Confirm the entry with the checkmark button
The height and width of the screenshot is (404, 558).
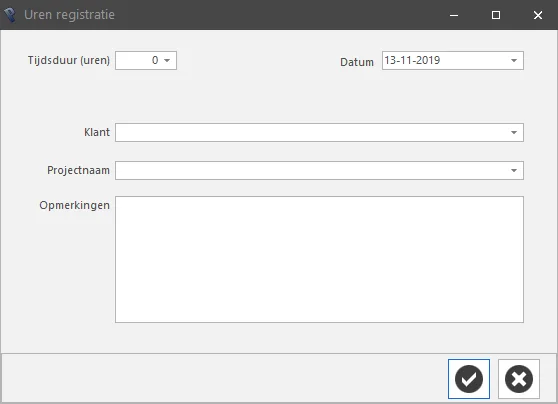pos(469,379)
